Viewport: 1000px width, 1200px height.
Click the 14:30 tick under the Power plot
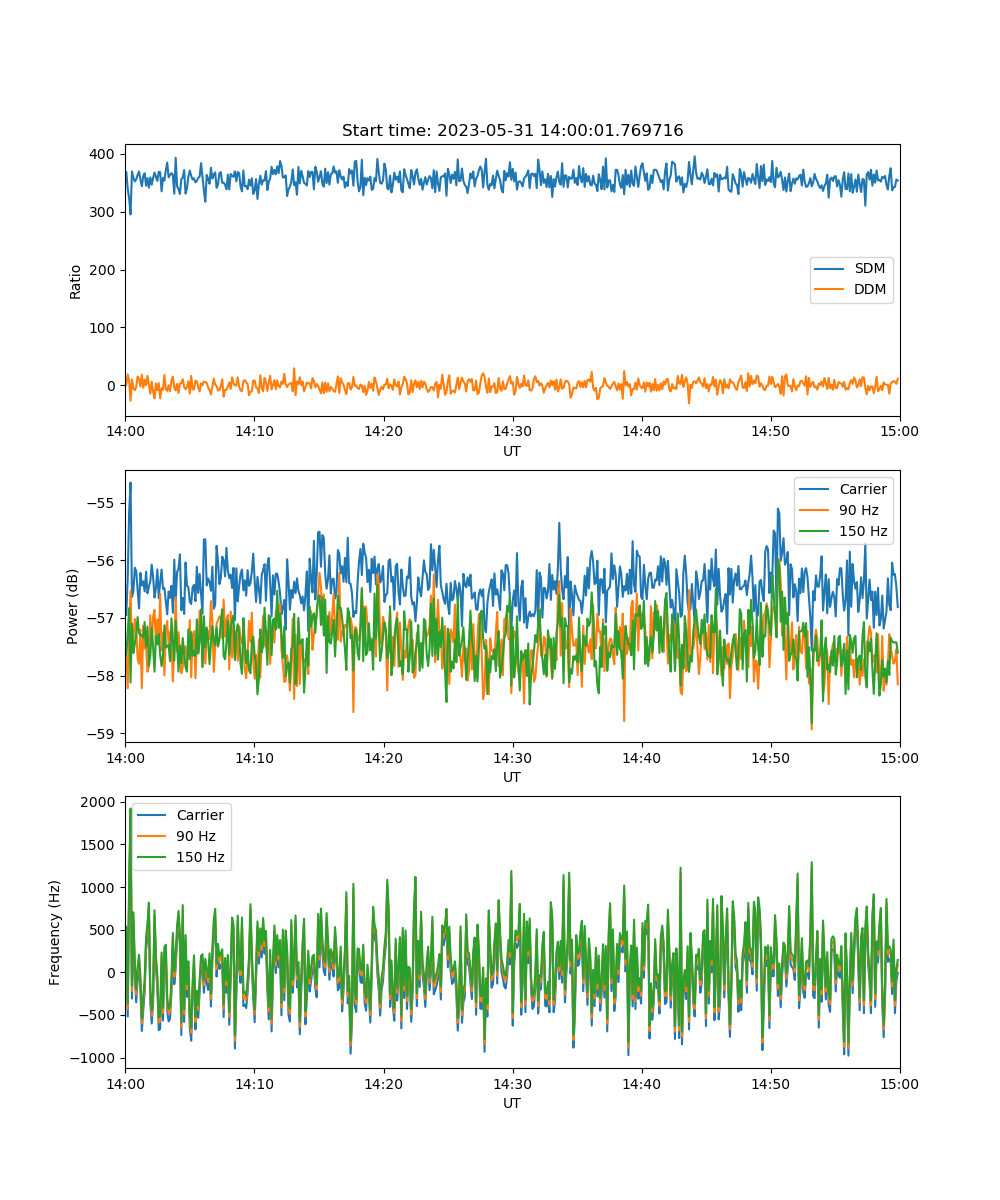tap(512, 757)
